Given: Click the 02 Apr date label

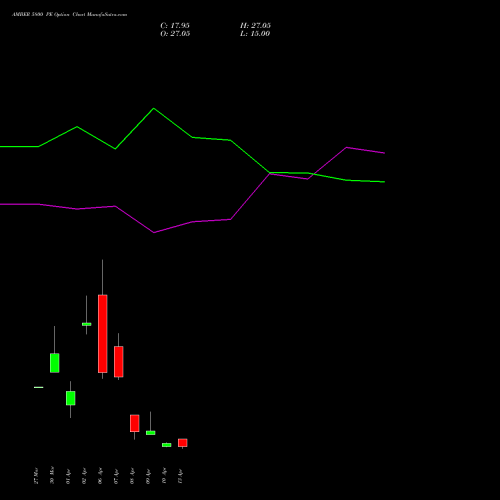Looking at the screenshot, I should [x=84, y=477].
